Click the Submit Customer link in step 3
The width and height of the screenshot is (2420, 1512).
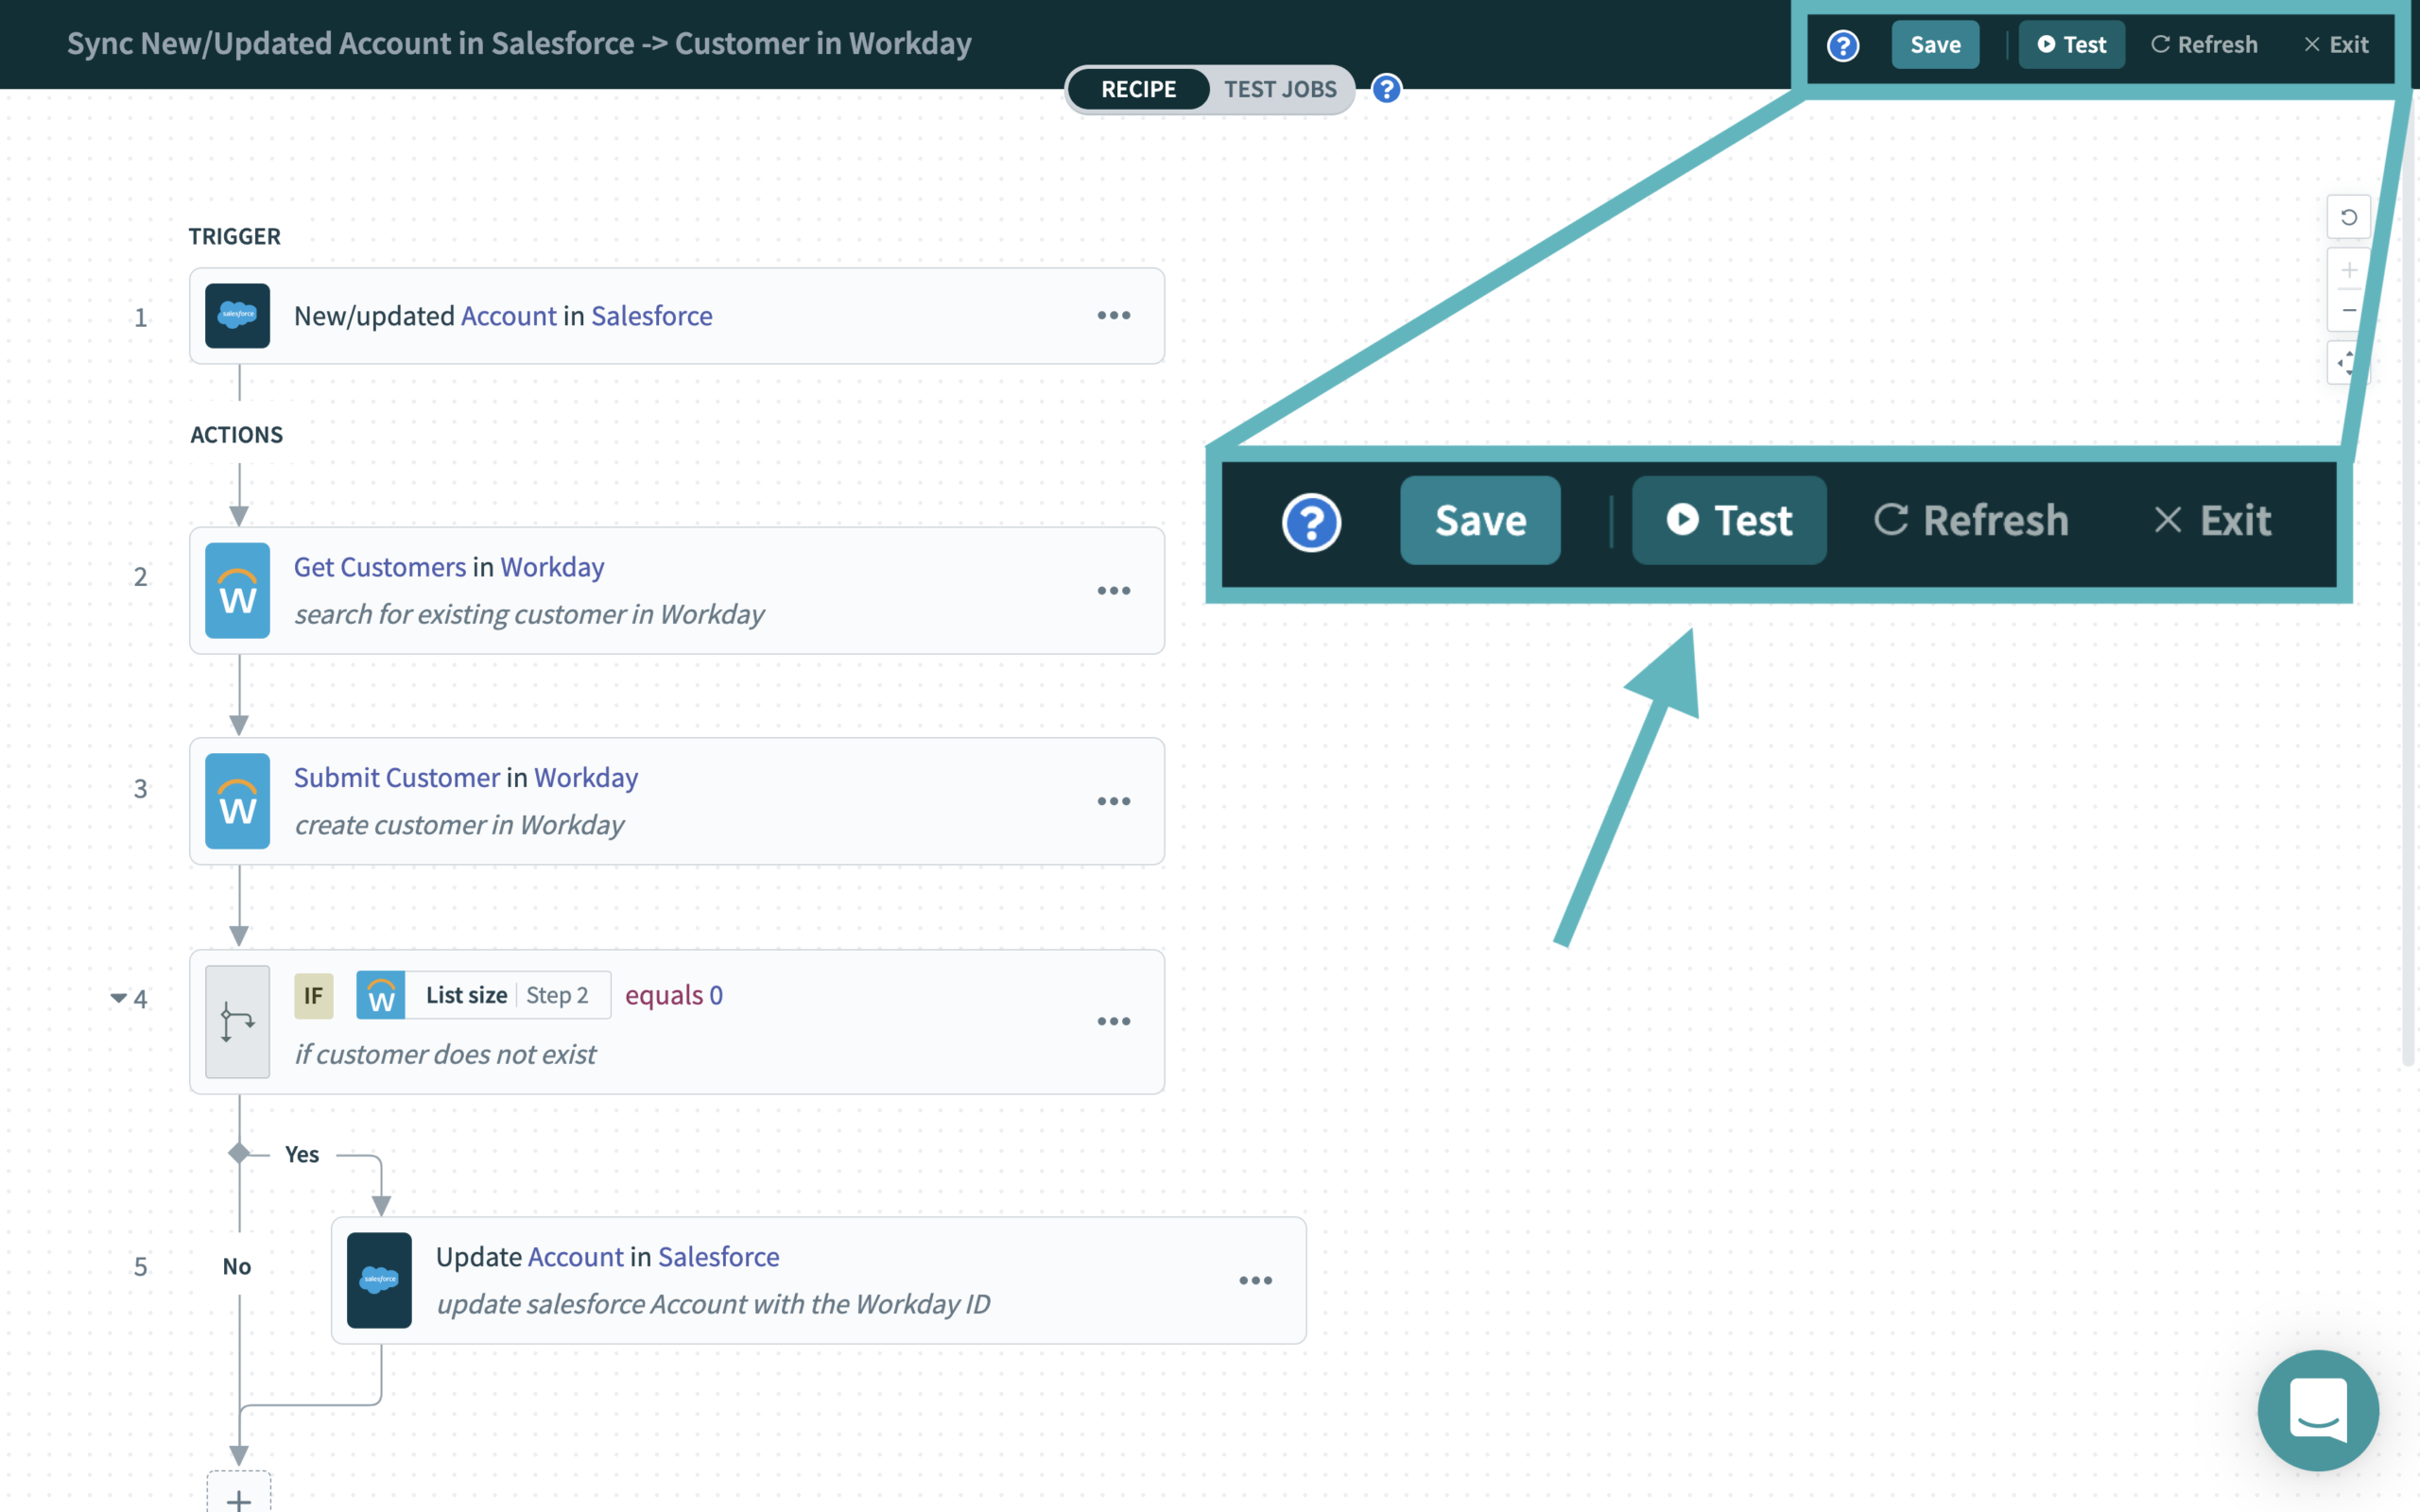[396, 778]
